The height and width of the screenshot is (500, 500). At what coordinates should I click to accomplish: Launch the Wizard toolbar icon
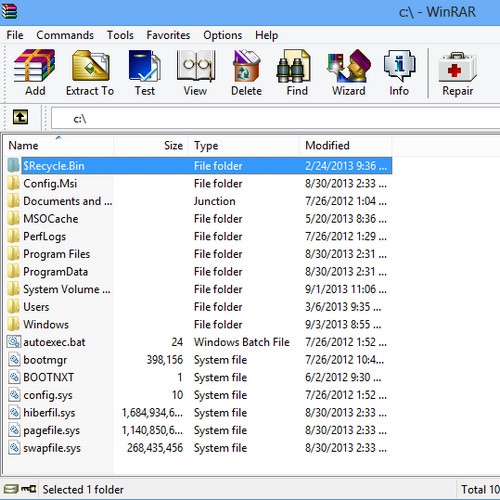pos(349,66)
